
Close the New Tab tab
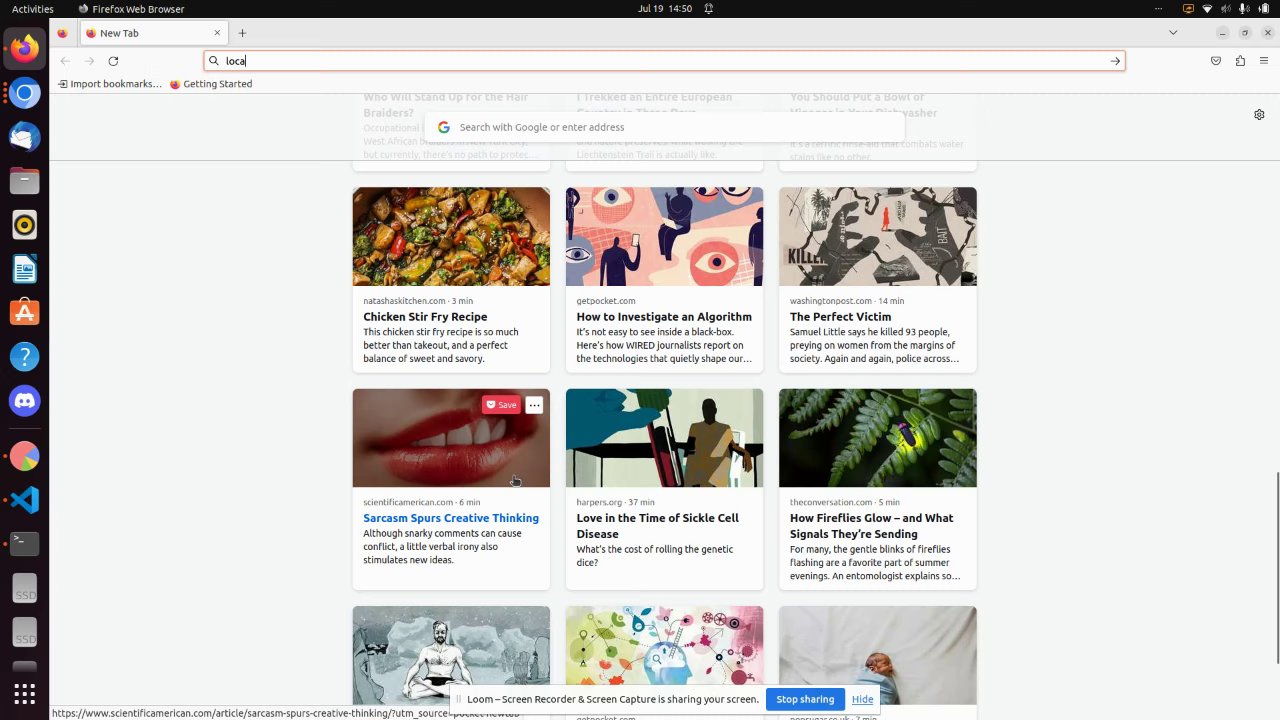point(217,33)
